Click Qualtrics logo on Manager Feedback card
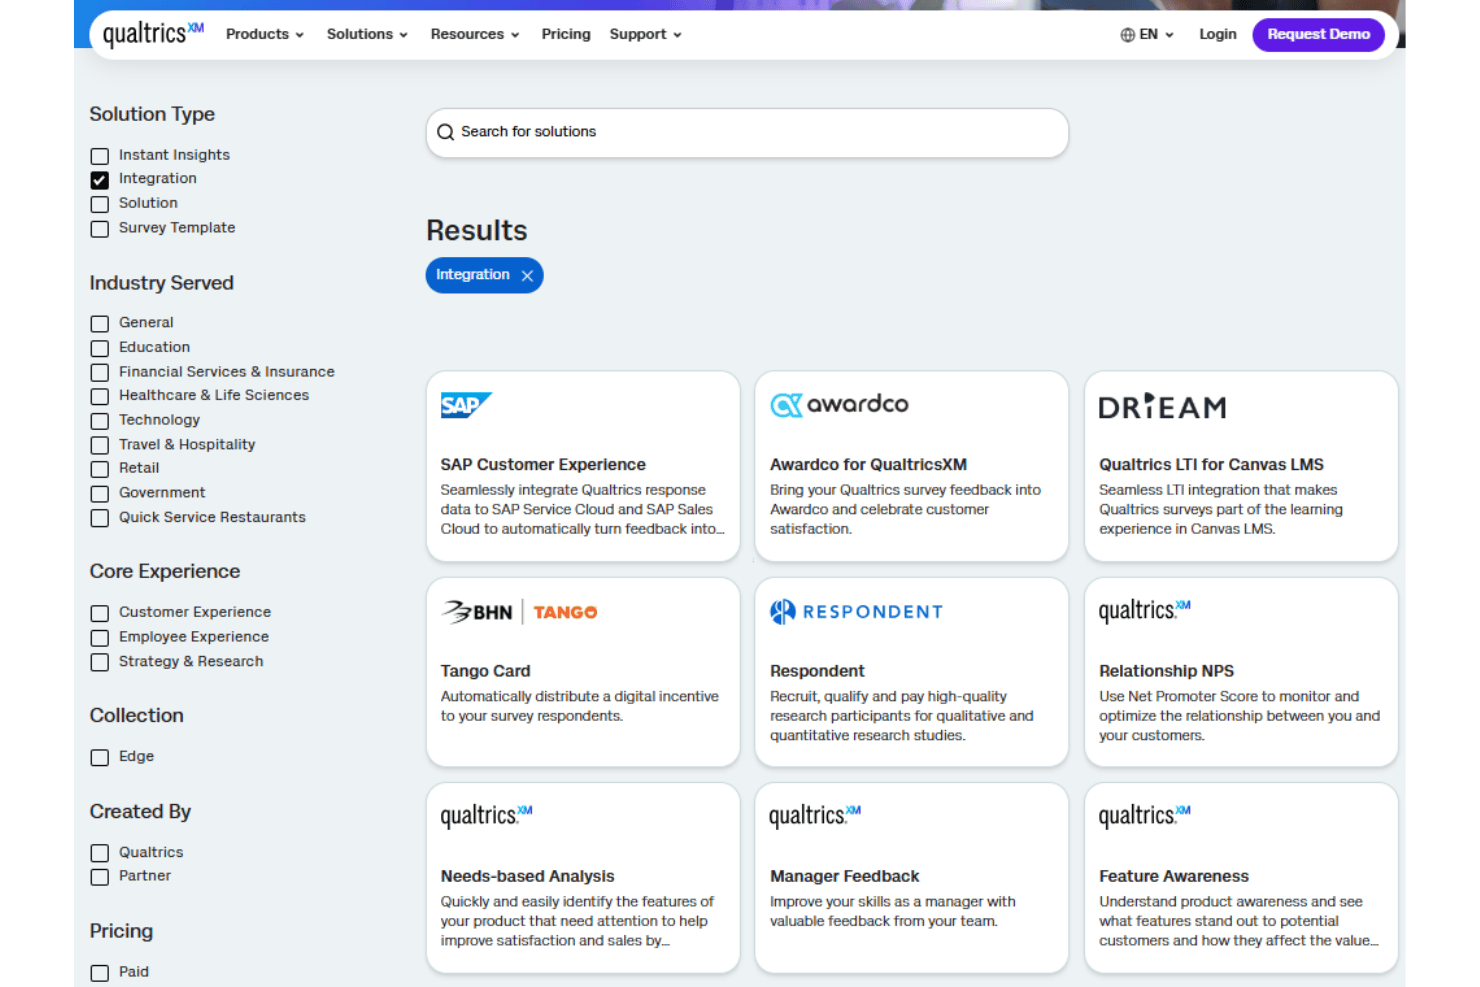Screen dimensions: 1480x987 point(815,815)
